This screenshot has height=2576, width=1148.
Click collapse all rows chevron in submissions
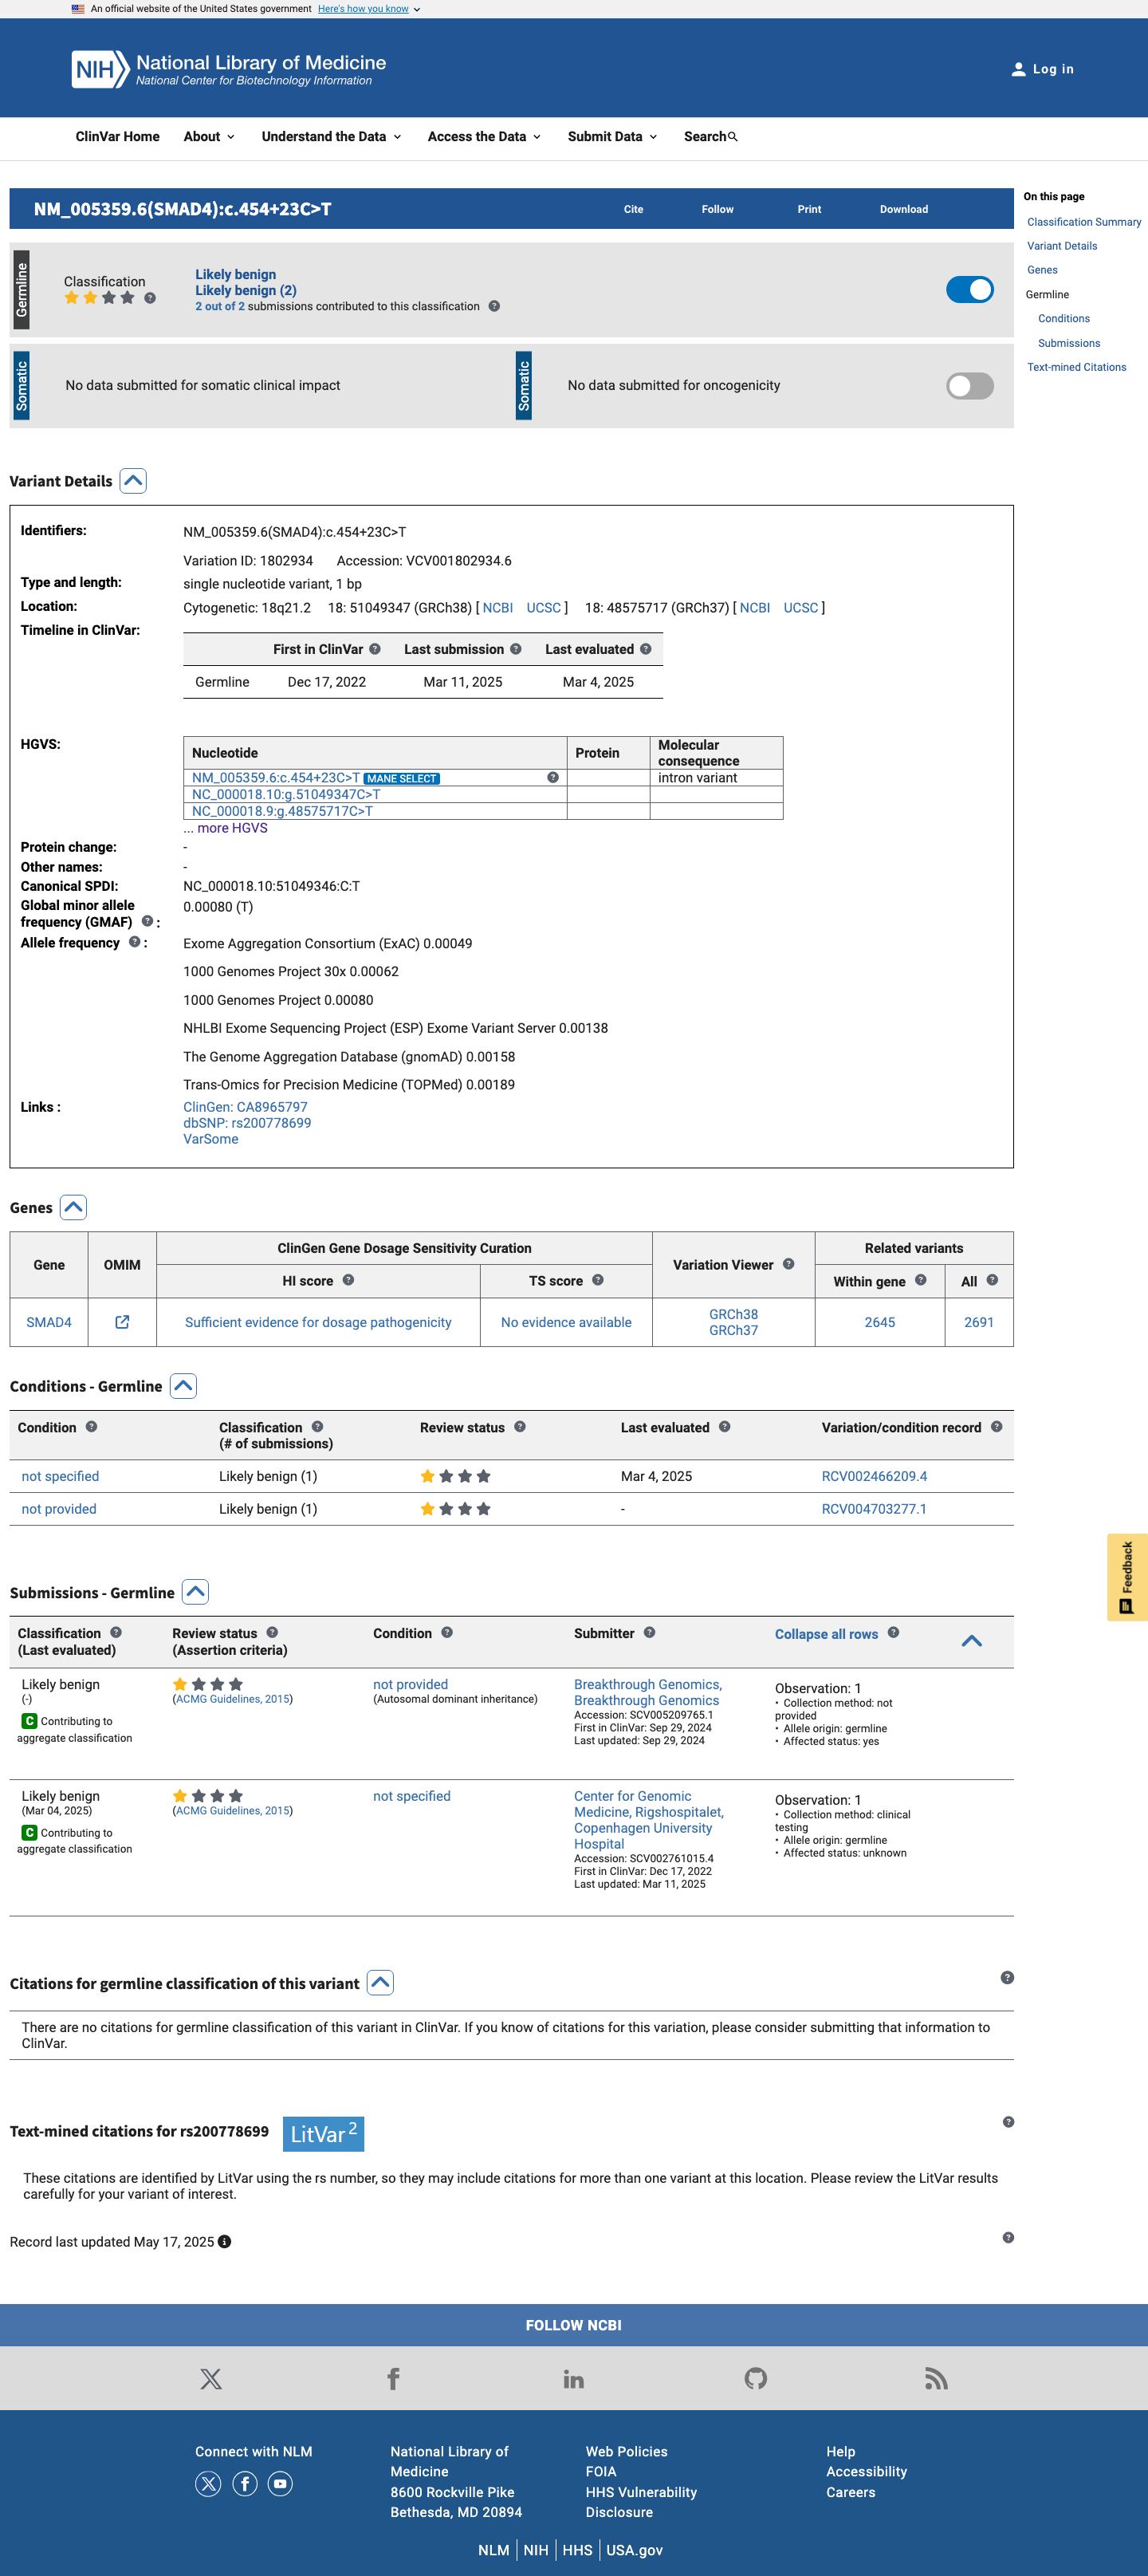pyautogui.click(x=972, y=1641)
